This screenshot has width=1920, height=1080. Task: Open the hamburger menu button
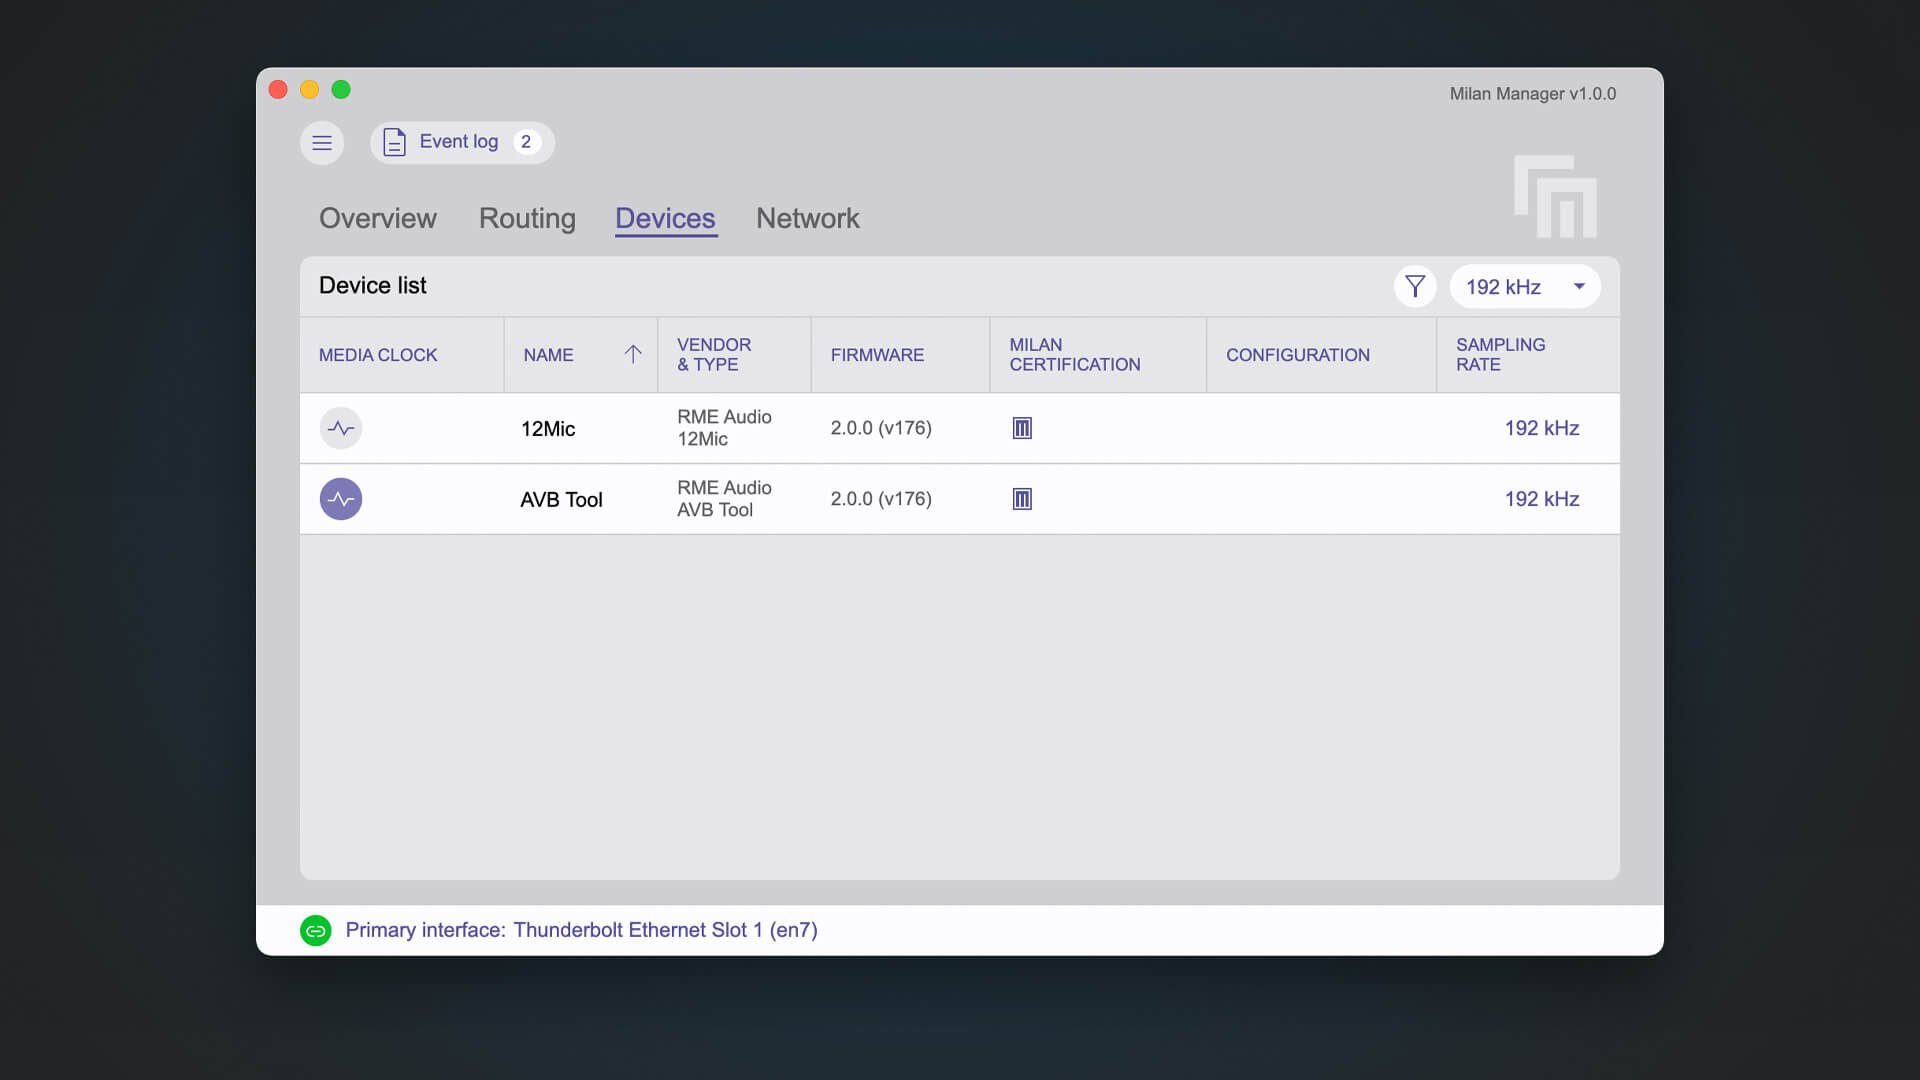coord(322,143)
